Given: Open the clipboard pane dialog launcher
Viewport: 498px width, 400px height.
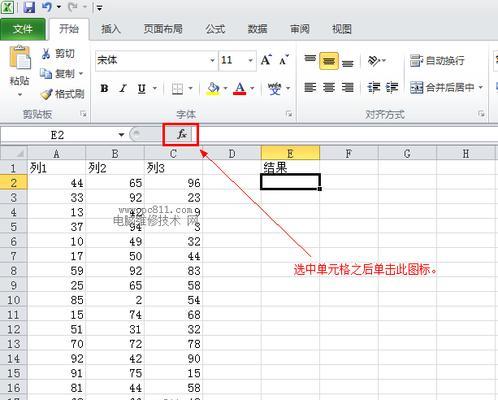Looking at the screenshot, I should [x=83, y=114].
